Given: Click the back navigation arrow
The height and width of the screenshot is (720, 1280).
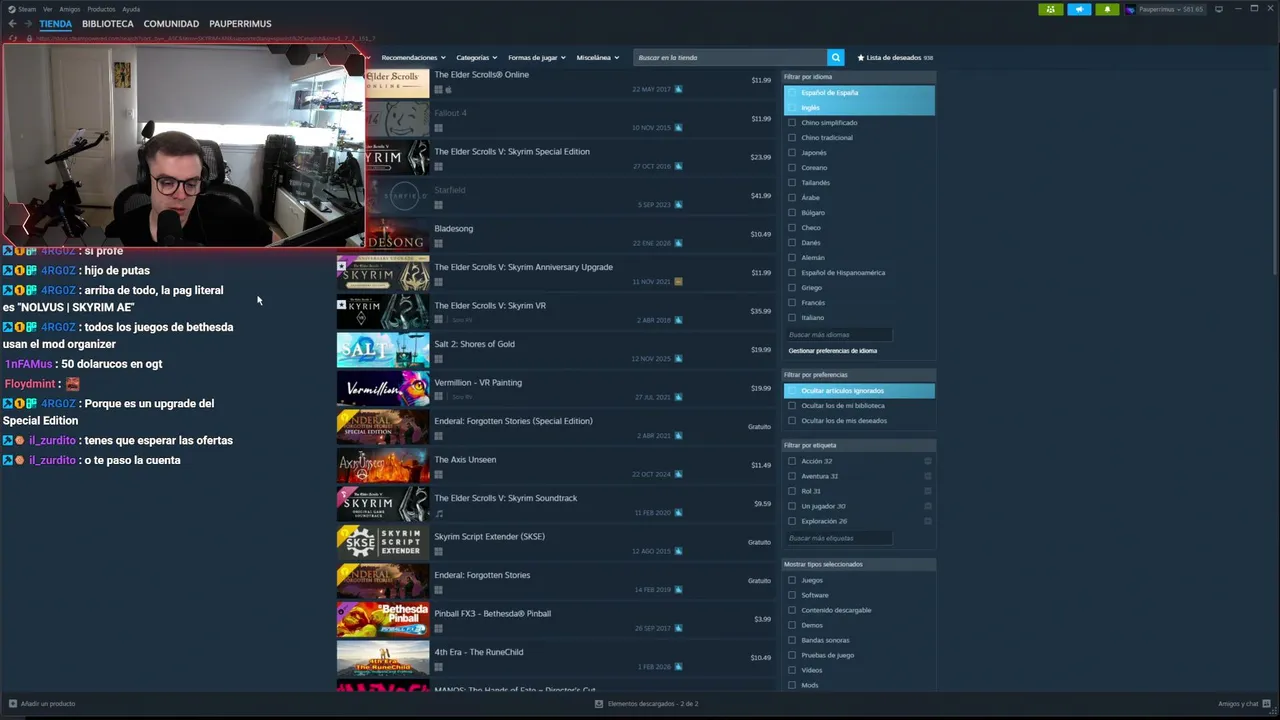Looking at the screenshot, I should [x=12, y=23].
